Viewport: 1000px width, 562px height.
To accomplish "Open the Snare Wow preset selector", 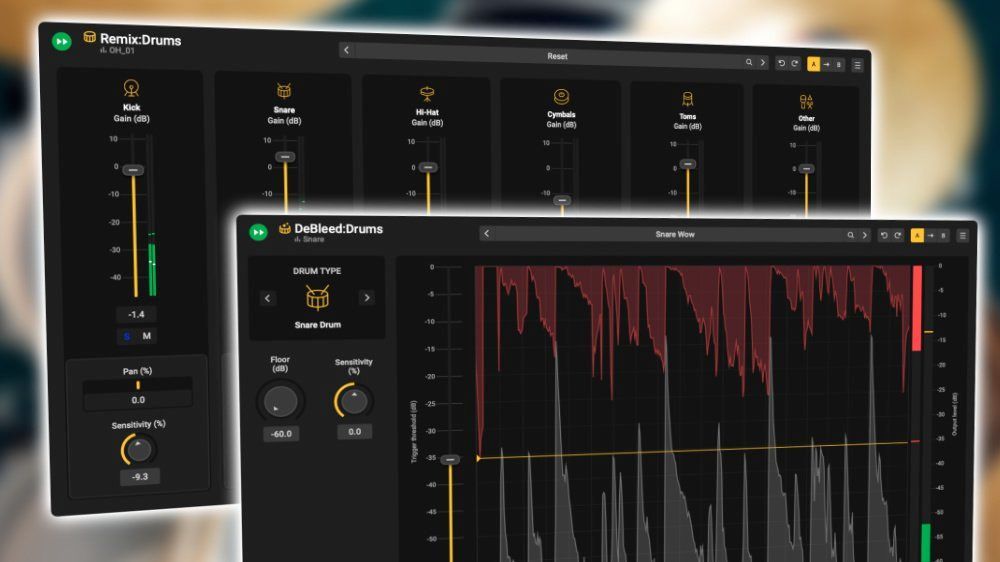I will point(675,234).
